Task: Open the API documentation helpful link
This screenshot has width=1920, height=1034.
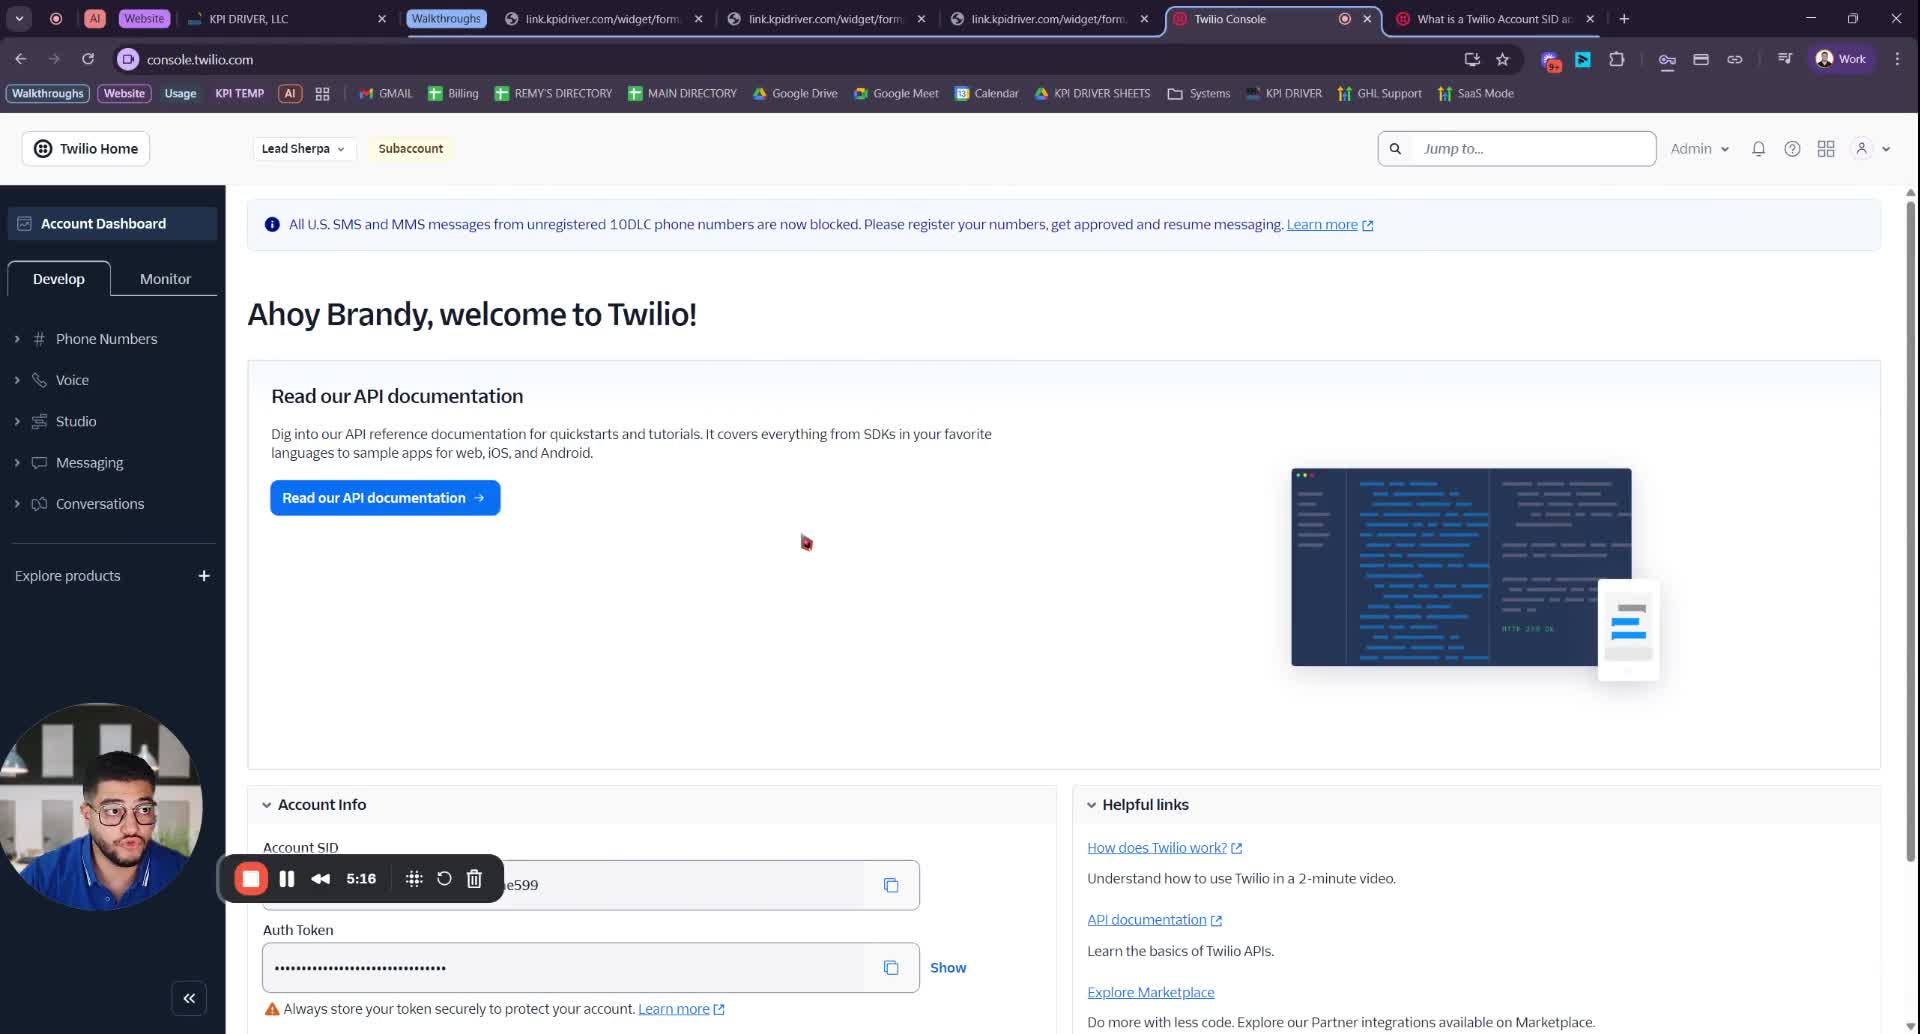Action: (1154, 920)
